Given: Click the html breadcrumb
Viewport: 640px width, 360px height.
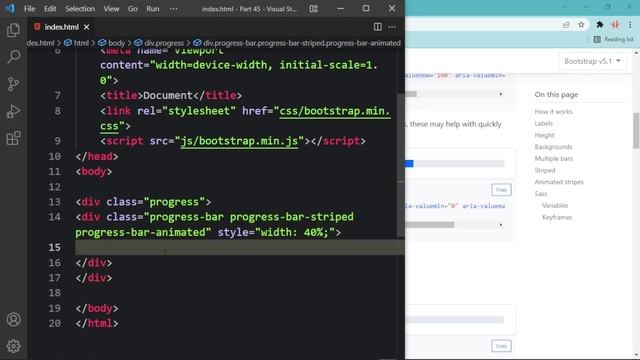Looking at the screenshot, I should pyautogui.click(x=77, y=43).
